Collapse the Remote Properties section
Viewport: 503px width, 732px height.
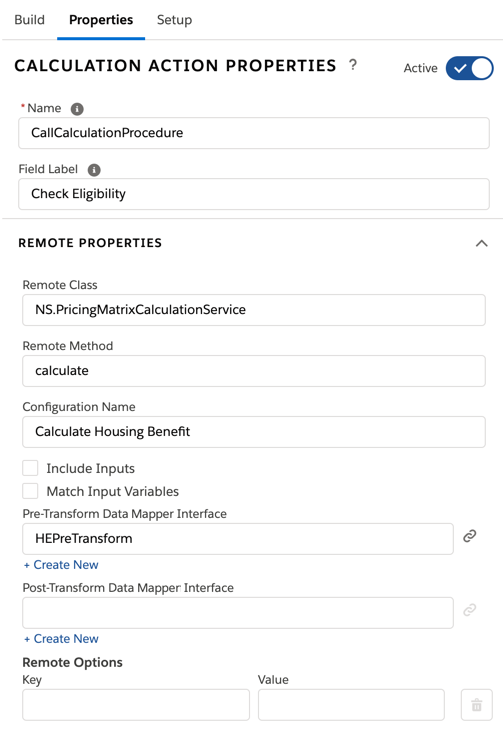pos(482,243)
